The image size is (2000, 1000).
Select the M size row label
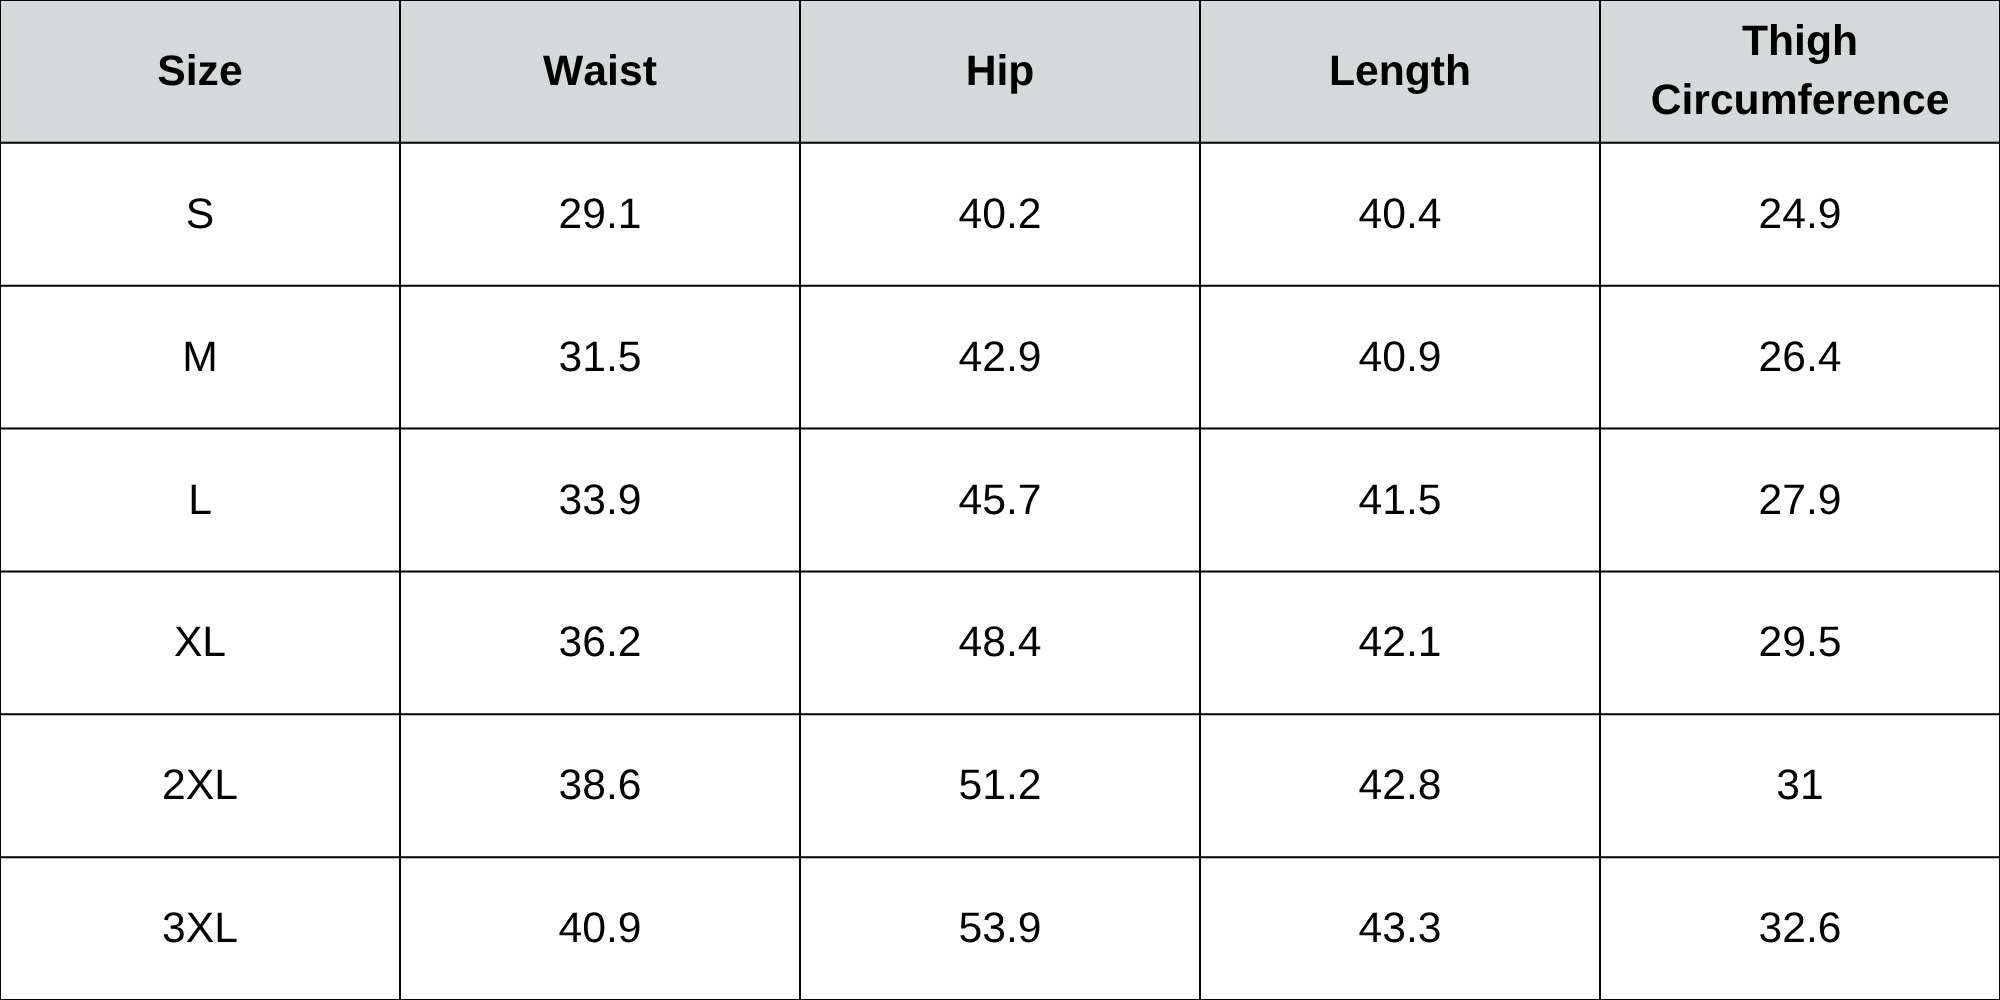pos(200,357)
